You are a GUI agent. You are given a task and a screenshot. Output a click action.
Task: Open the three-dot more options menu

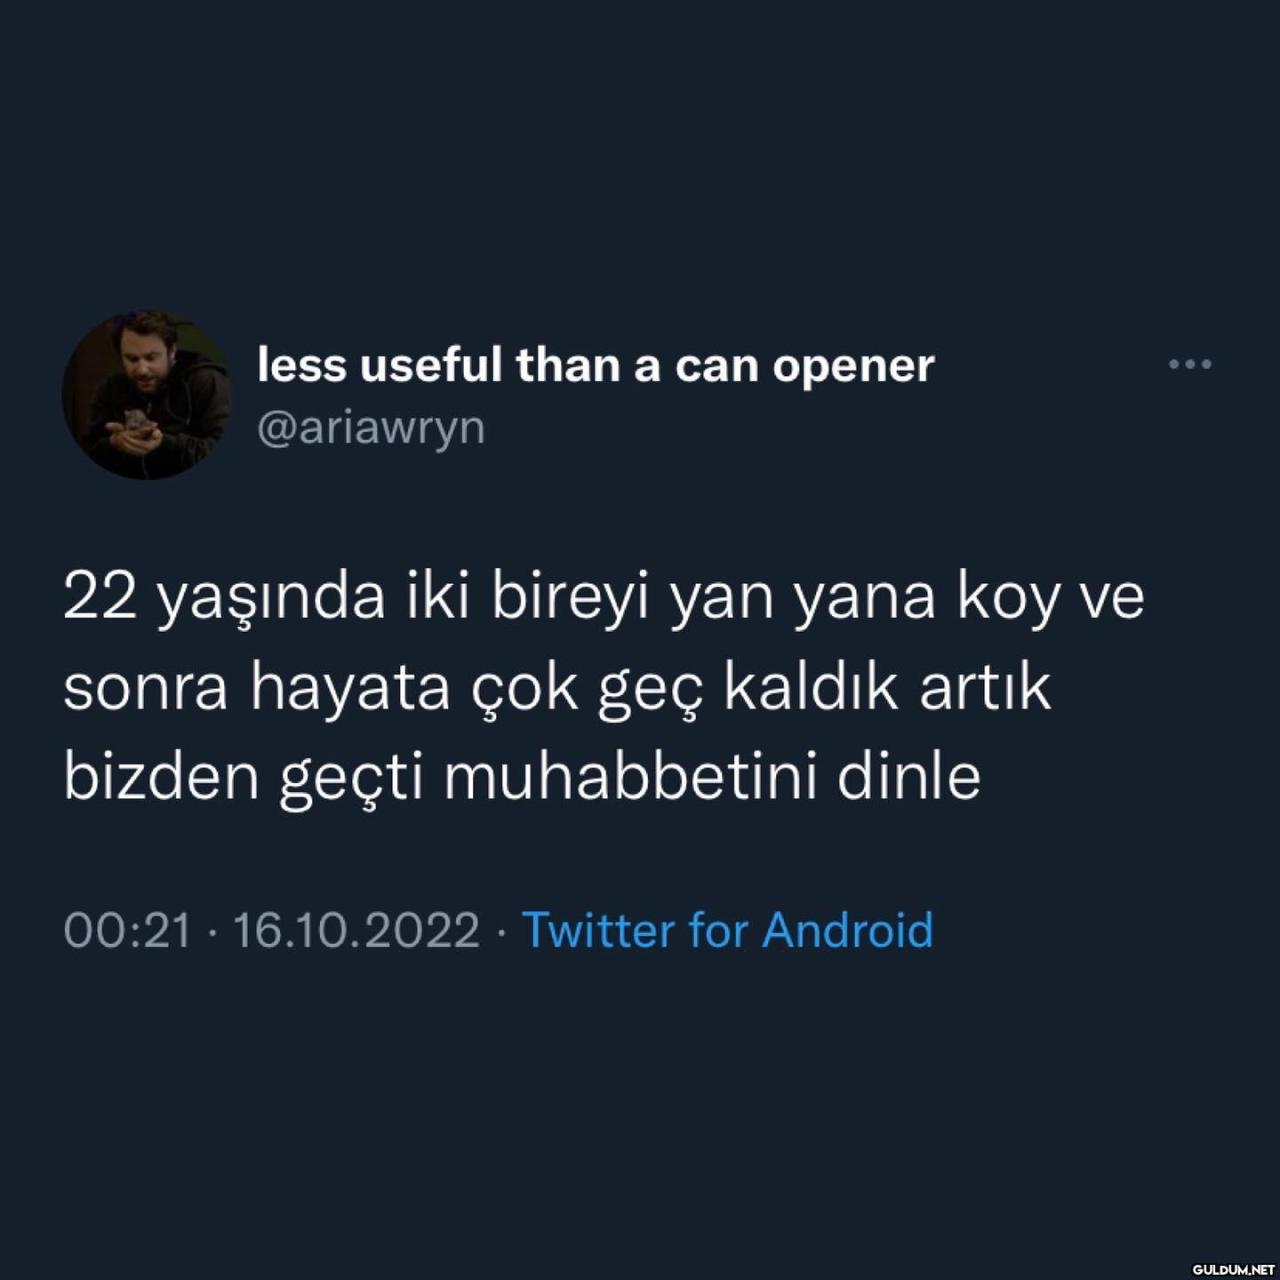1190,365
